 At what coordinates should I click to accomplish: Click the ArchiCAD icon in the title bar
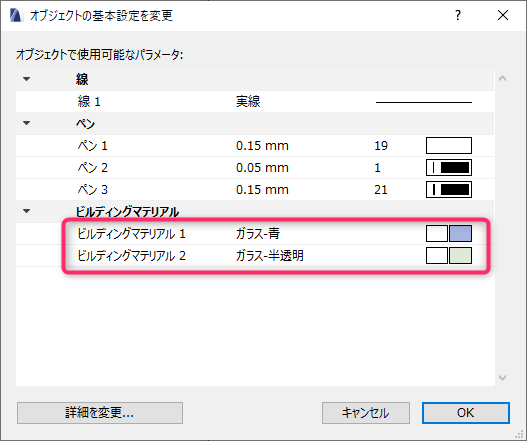pyautogui.click(x=15, y=15)
